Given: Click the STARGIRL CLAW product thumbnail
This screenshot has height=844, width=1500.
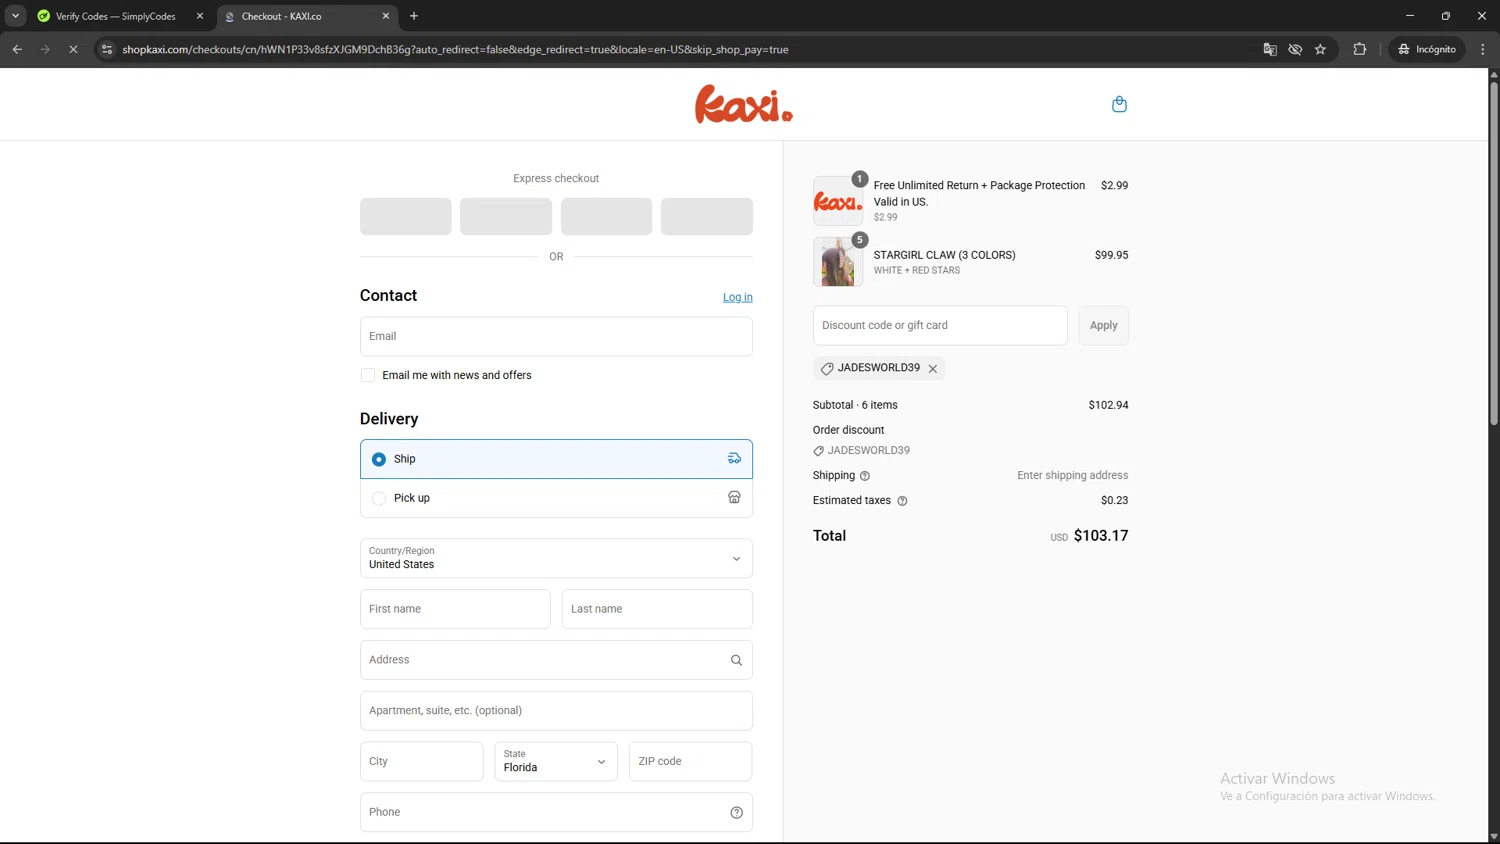Looking at the screenshot, I should click(x=838, y=262).
